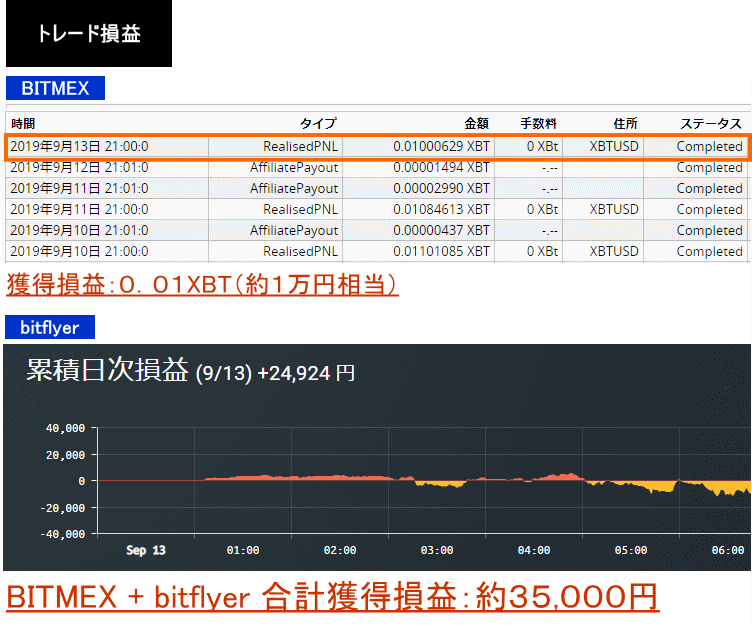The image size is (752, 625).
Task: Sort by the ステータス column header
Action: click(711, 123)
